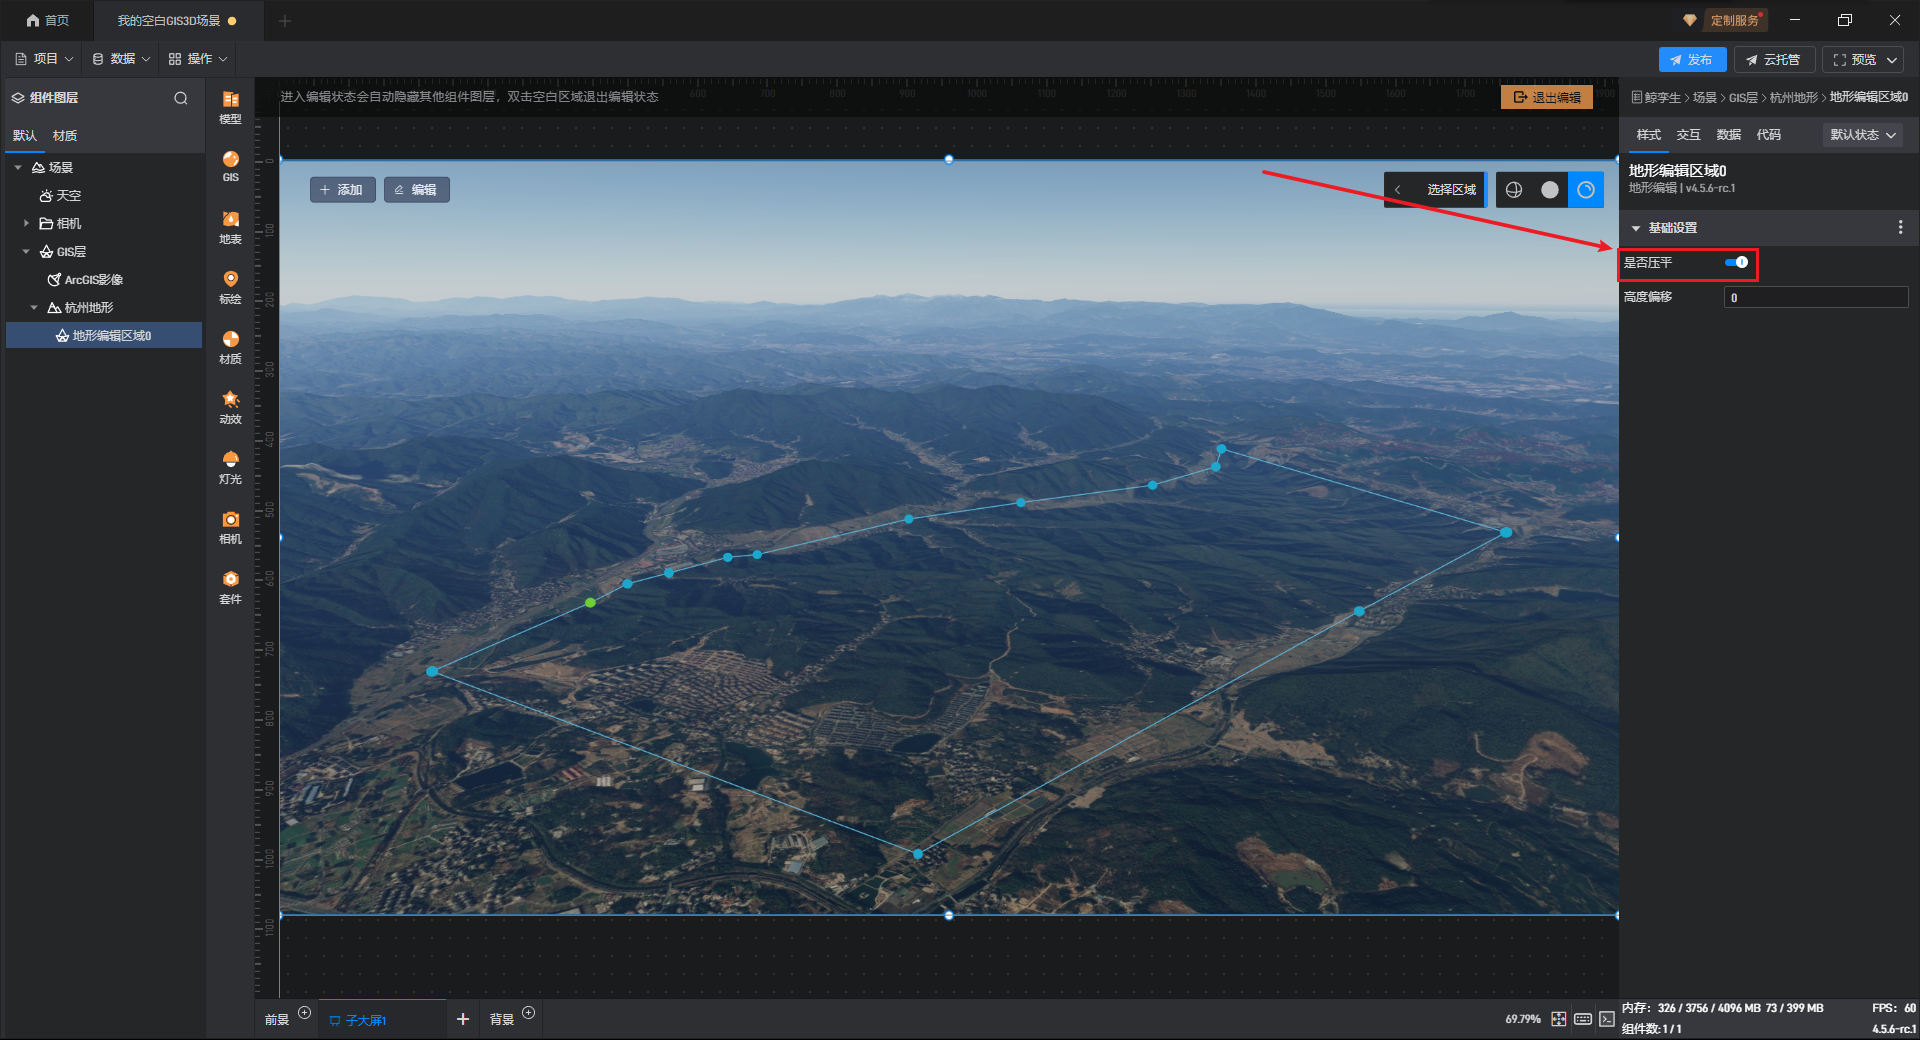Fit canvas to screen icon

[1559, 1019]
